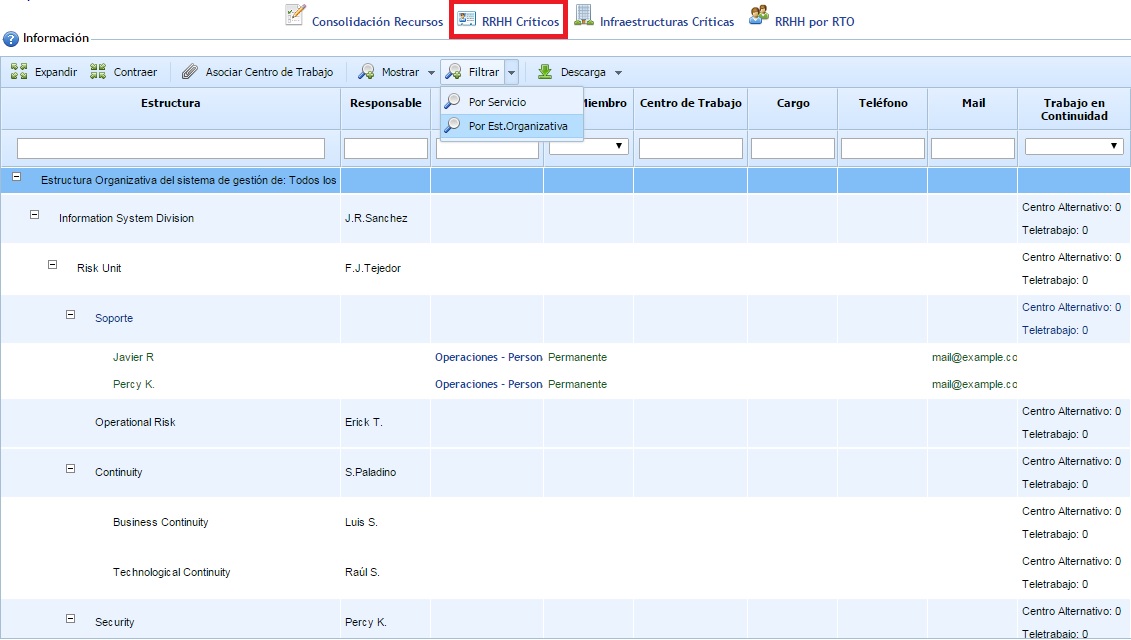Image resolution: width=1131 pixels, height=640 pixels.
Task: Click the Contraer toolbar icon
Action: (x=98, y=72)
